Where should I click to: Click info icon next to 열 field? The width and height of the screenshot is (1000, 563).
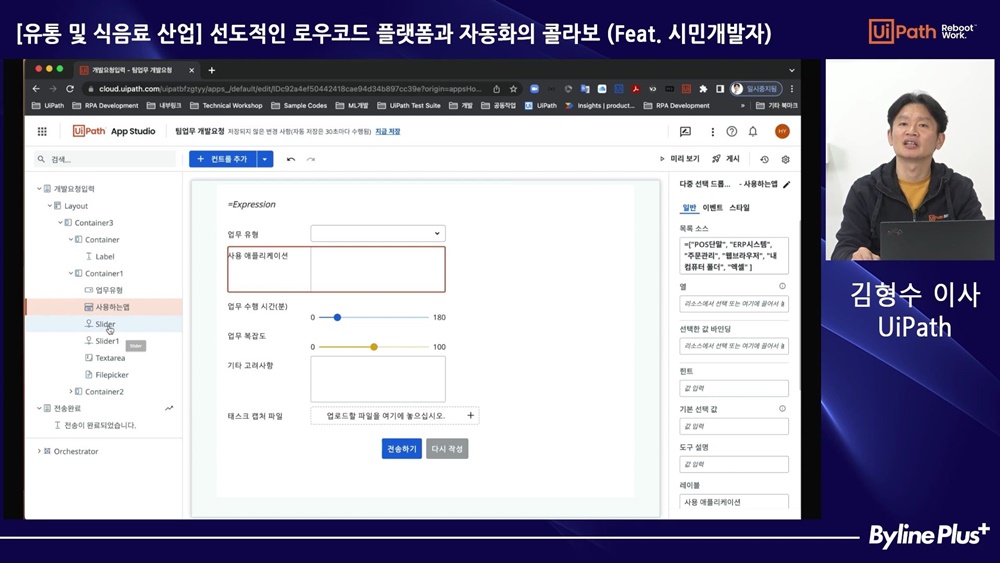tap(782, 286)
